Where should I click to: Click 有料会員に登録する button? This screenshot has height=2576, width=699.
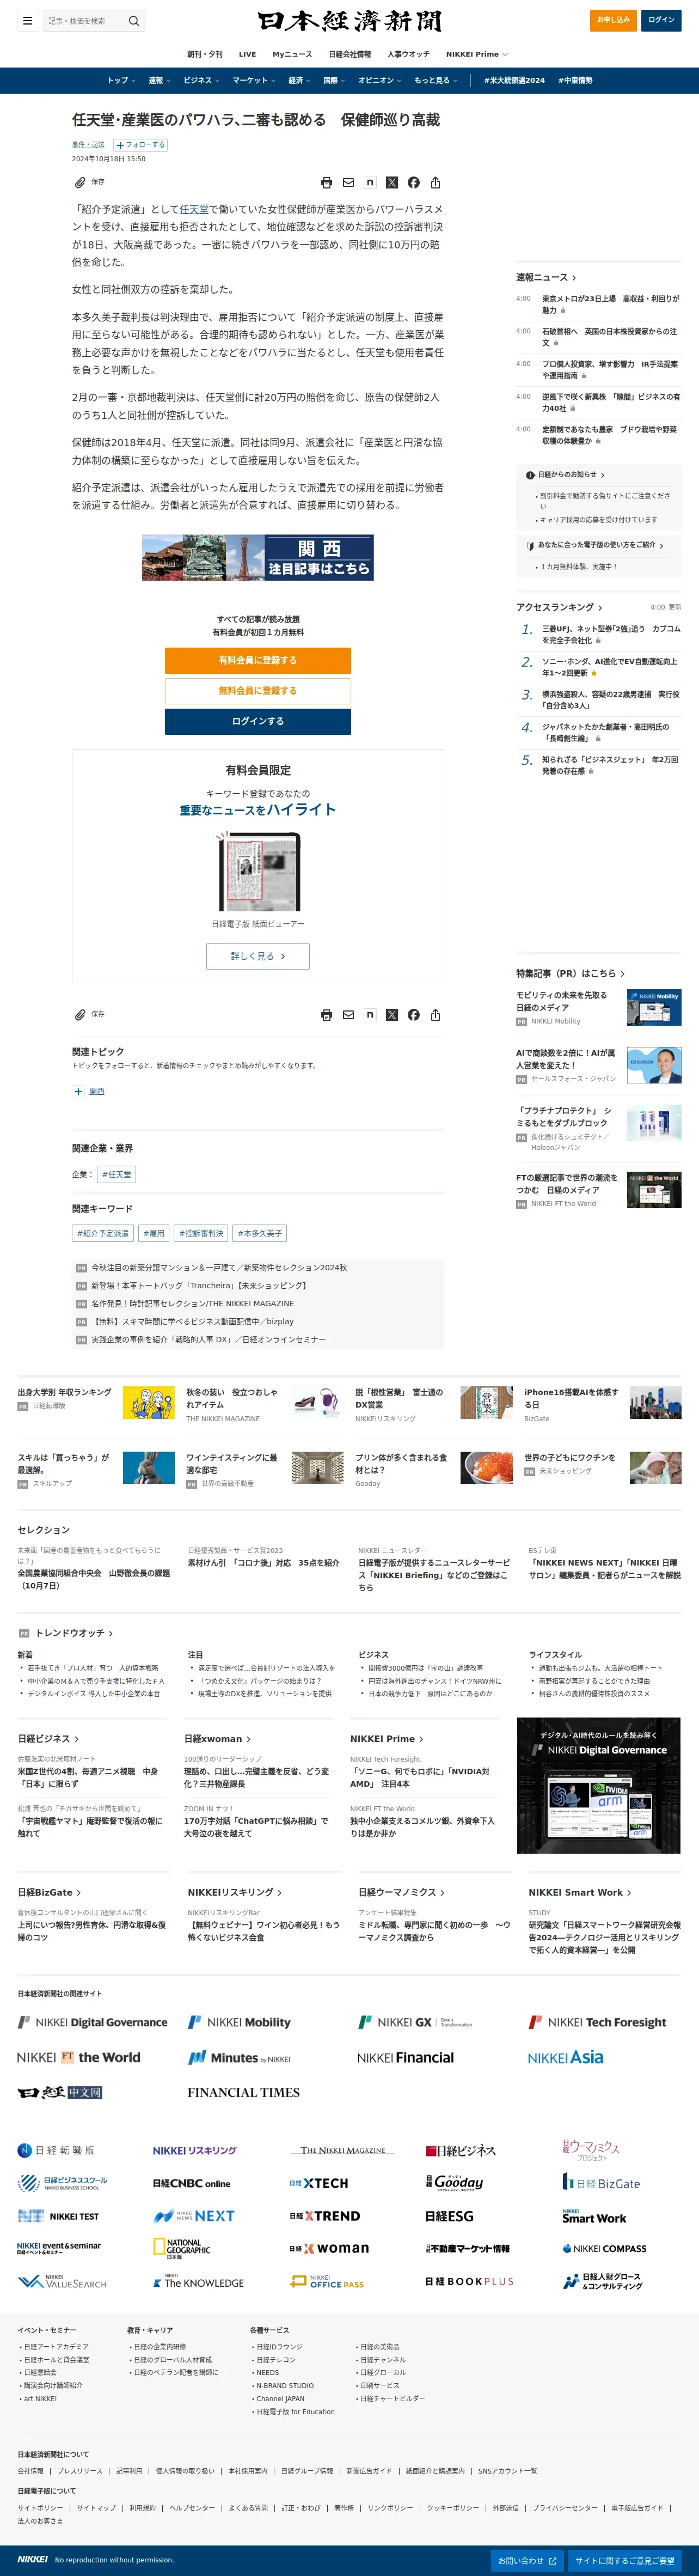(x=258, y=660)
